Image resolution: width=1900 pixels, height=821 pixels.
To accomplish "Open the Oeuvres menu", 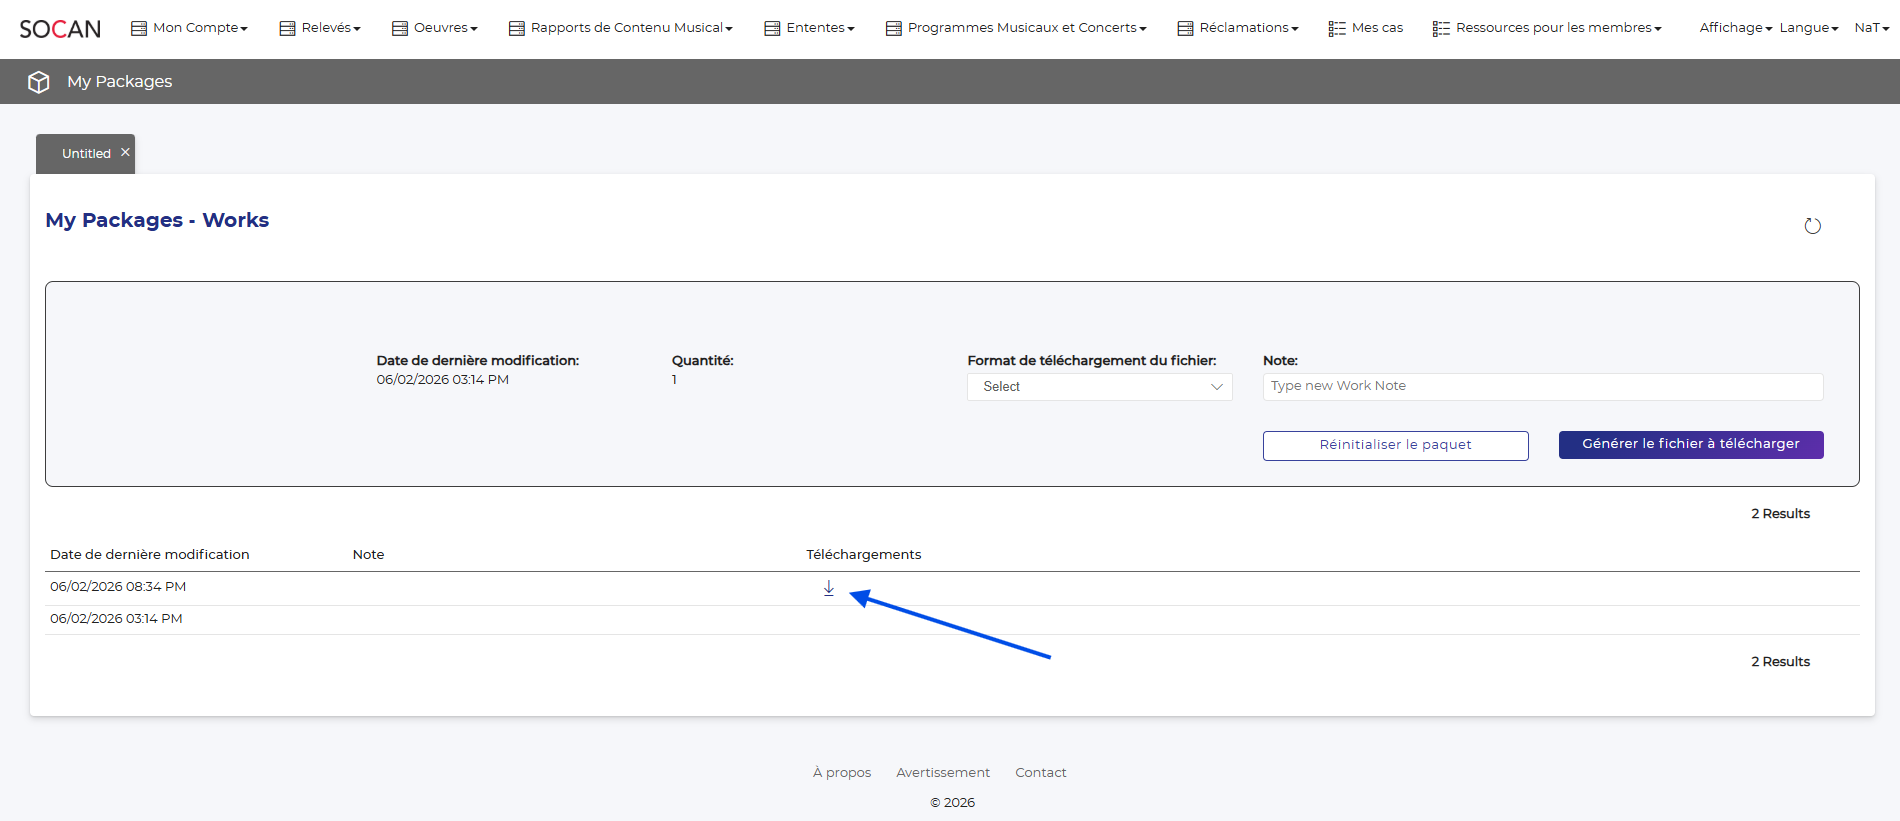I will pos(435,28).
